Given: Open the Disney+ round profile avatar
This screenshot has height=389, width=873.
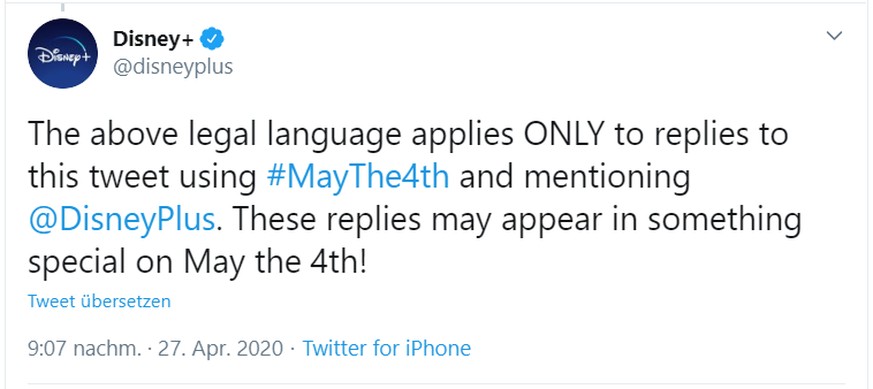Looking at the screenshot, I should pos(62,53).
